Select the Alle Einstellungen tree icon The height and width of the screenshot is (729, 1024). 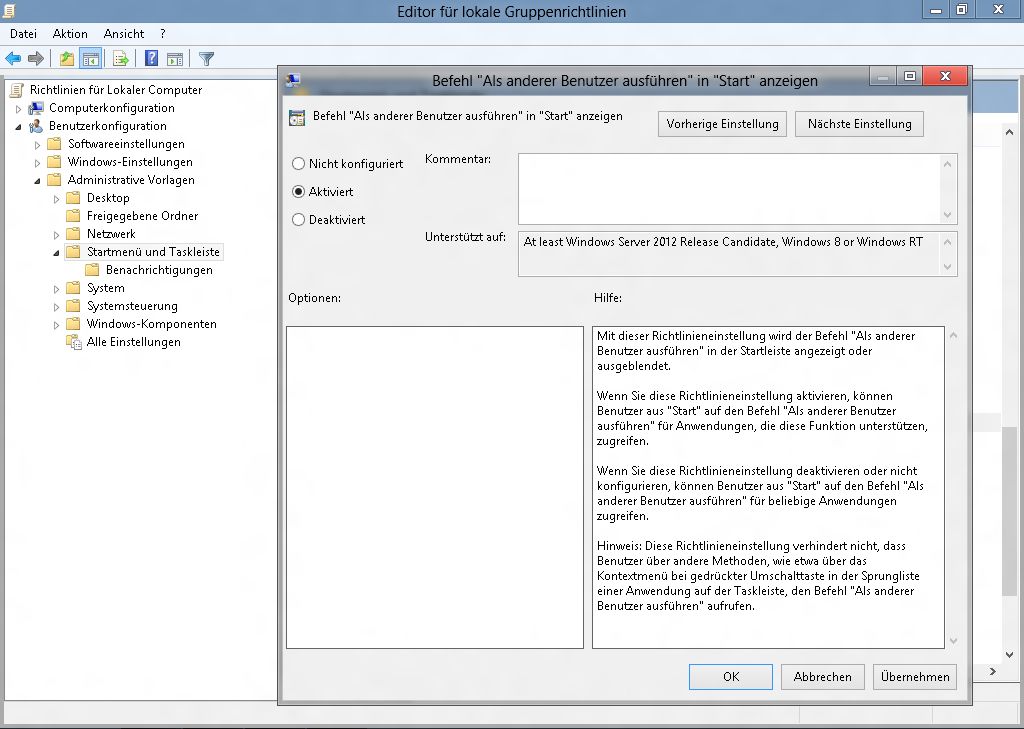pos(74,342)
